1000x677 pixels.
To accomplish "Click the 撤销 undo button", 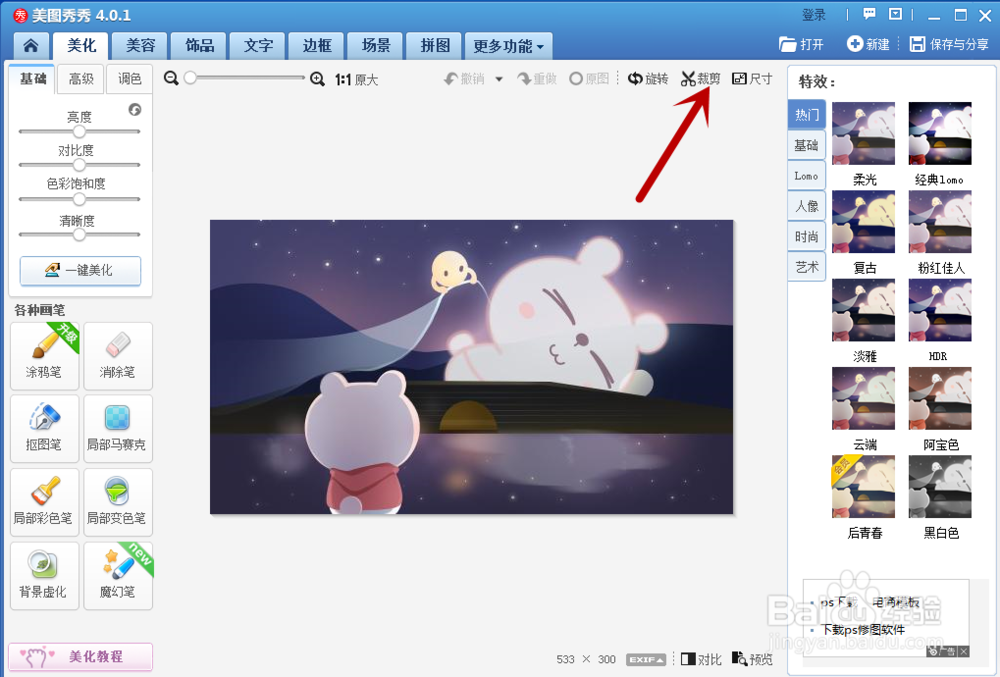I will tap(464, 78).
